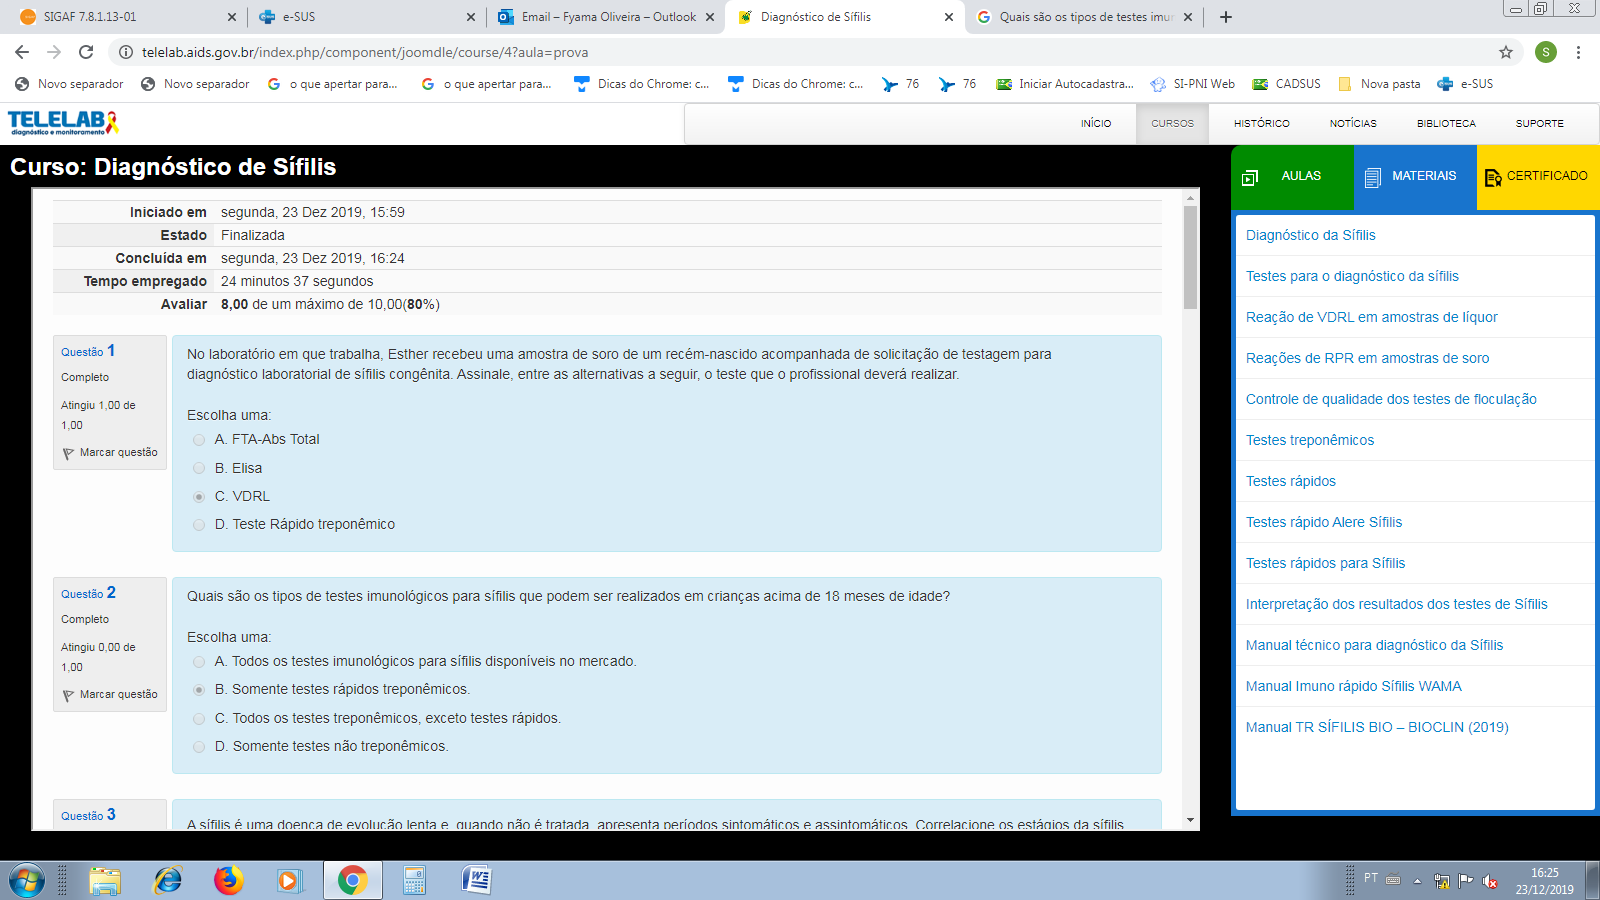Image resolution: width=1600 pixels, height=900 pixels.
Task: Select option C. VDRL
Action: pos(199,497)
